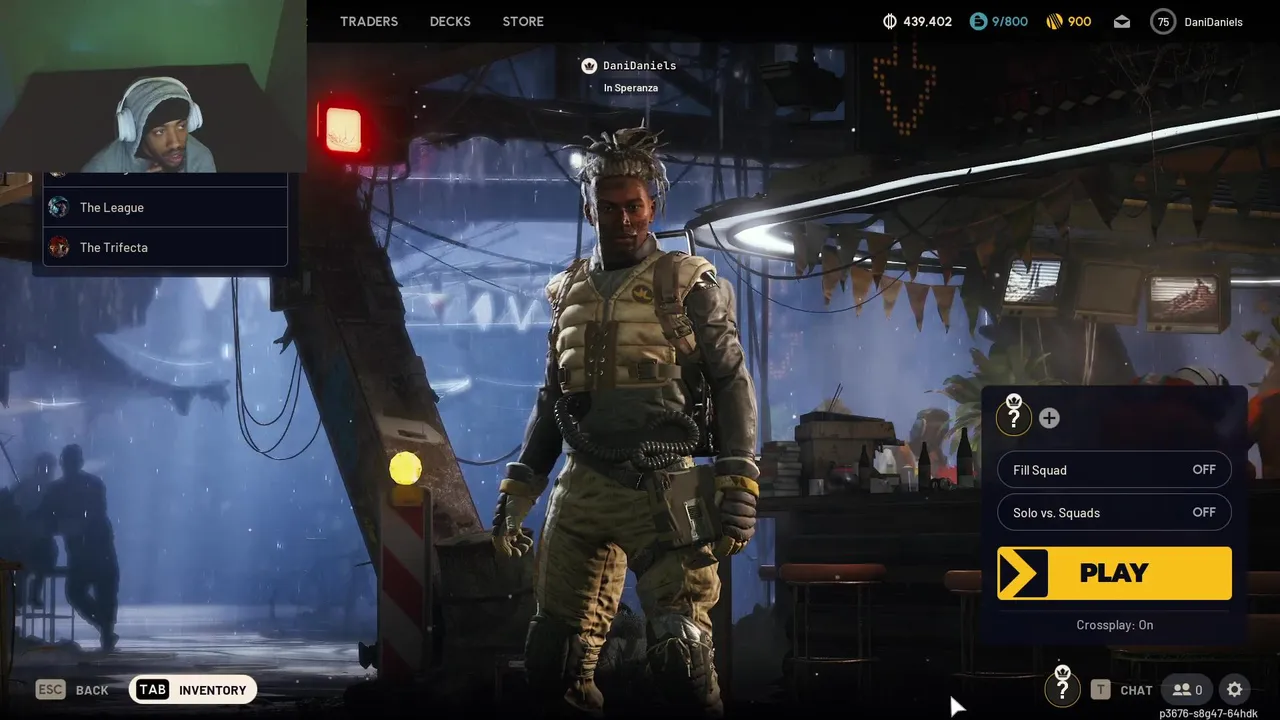Image resolution: width=1280 pixels, height=720 pixels.
Task: Open the mail inbox icon
Action: coord(1122,22)
